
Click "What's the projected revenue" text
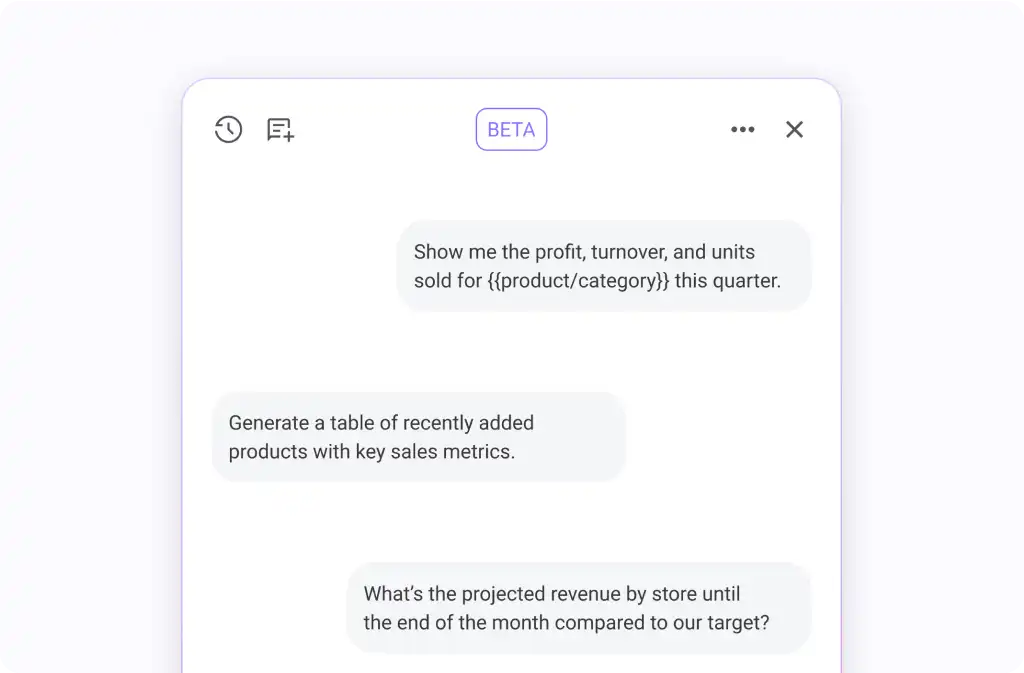491,594
